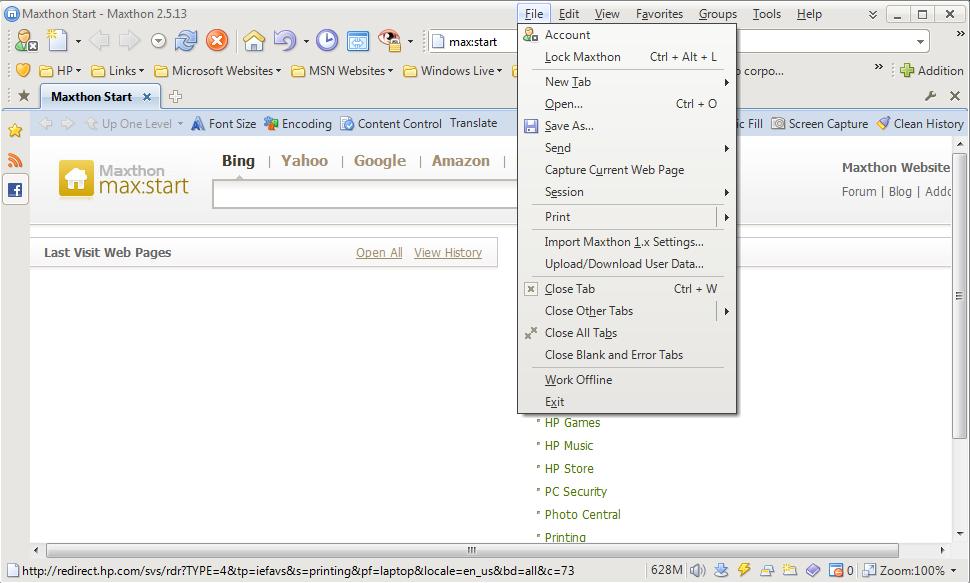Click the View History link

447,253
